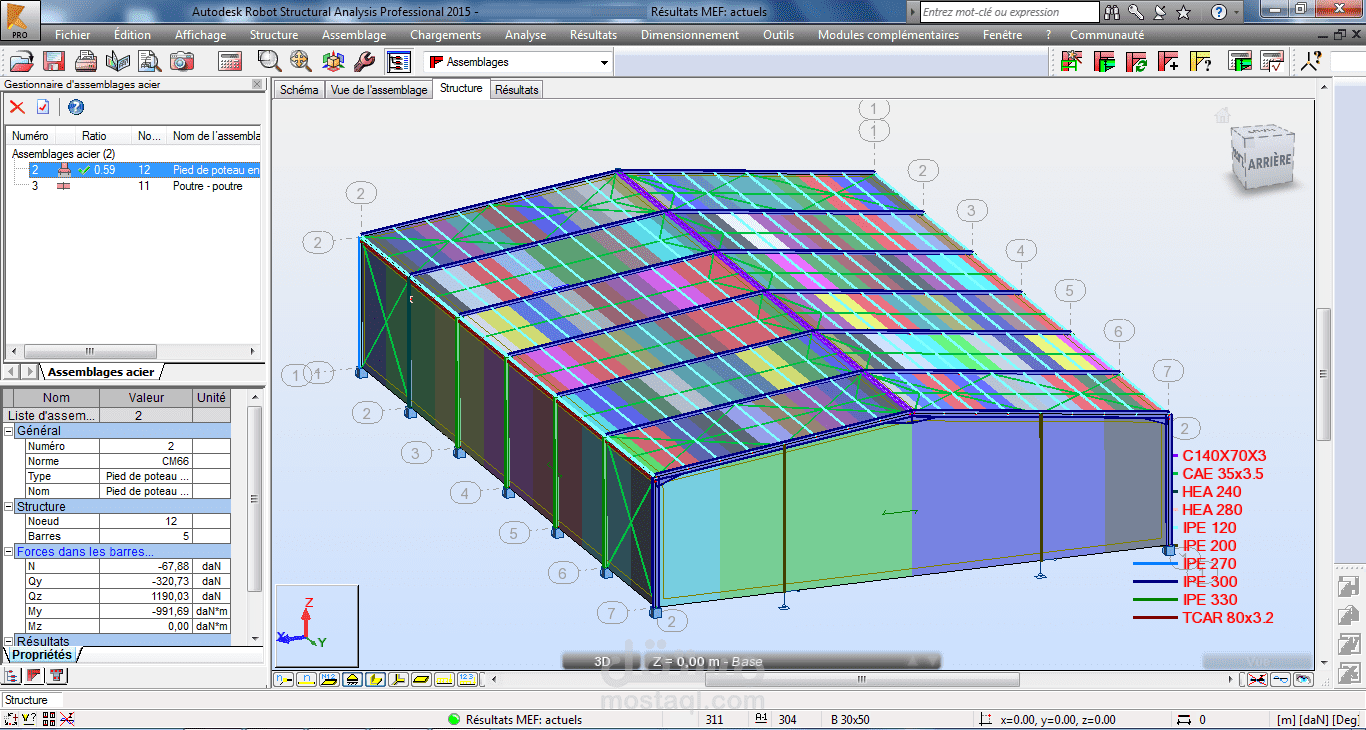
Task: Open assembly manager help question mark
Action: [x=75, y=107]
